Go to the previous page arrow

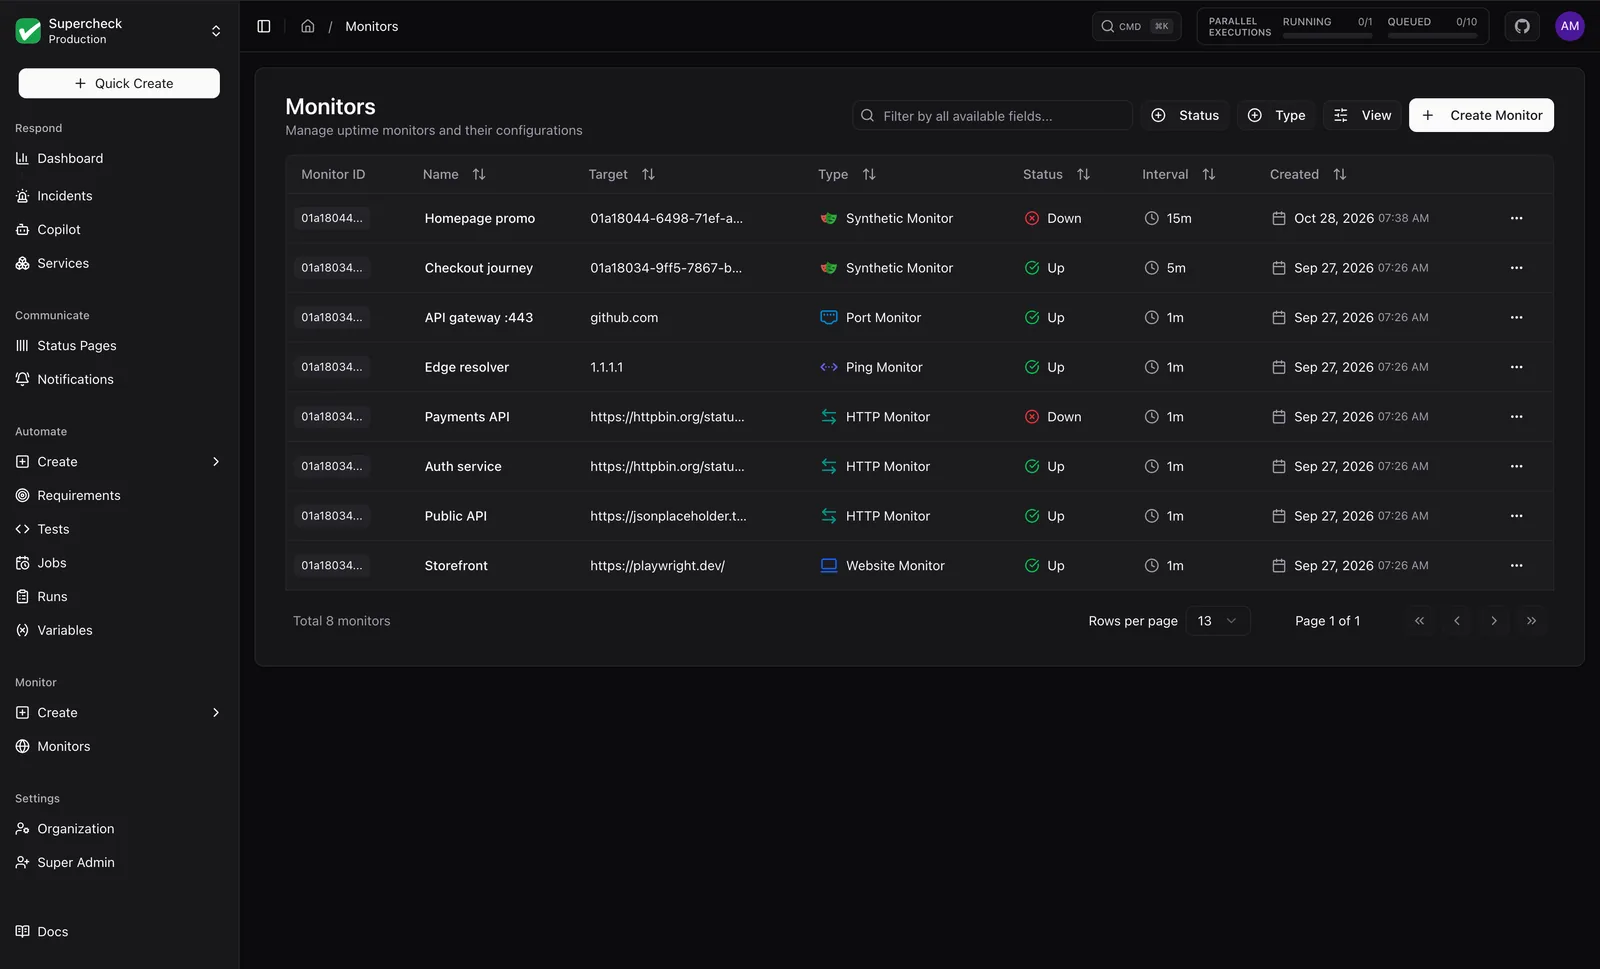click(x=1457, y=621)
